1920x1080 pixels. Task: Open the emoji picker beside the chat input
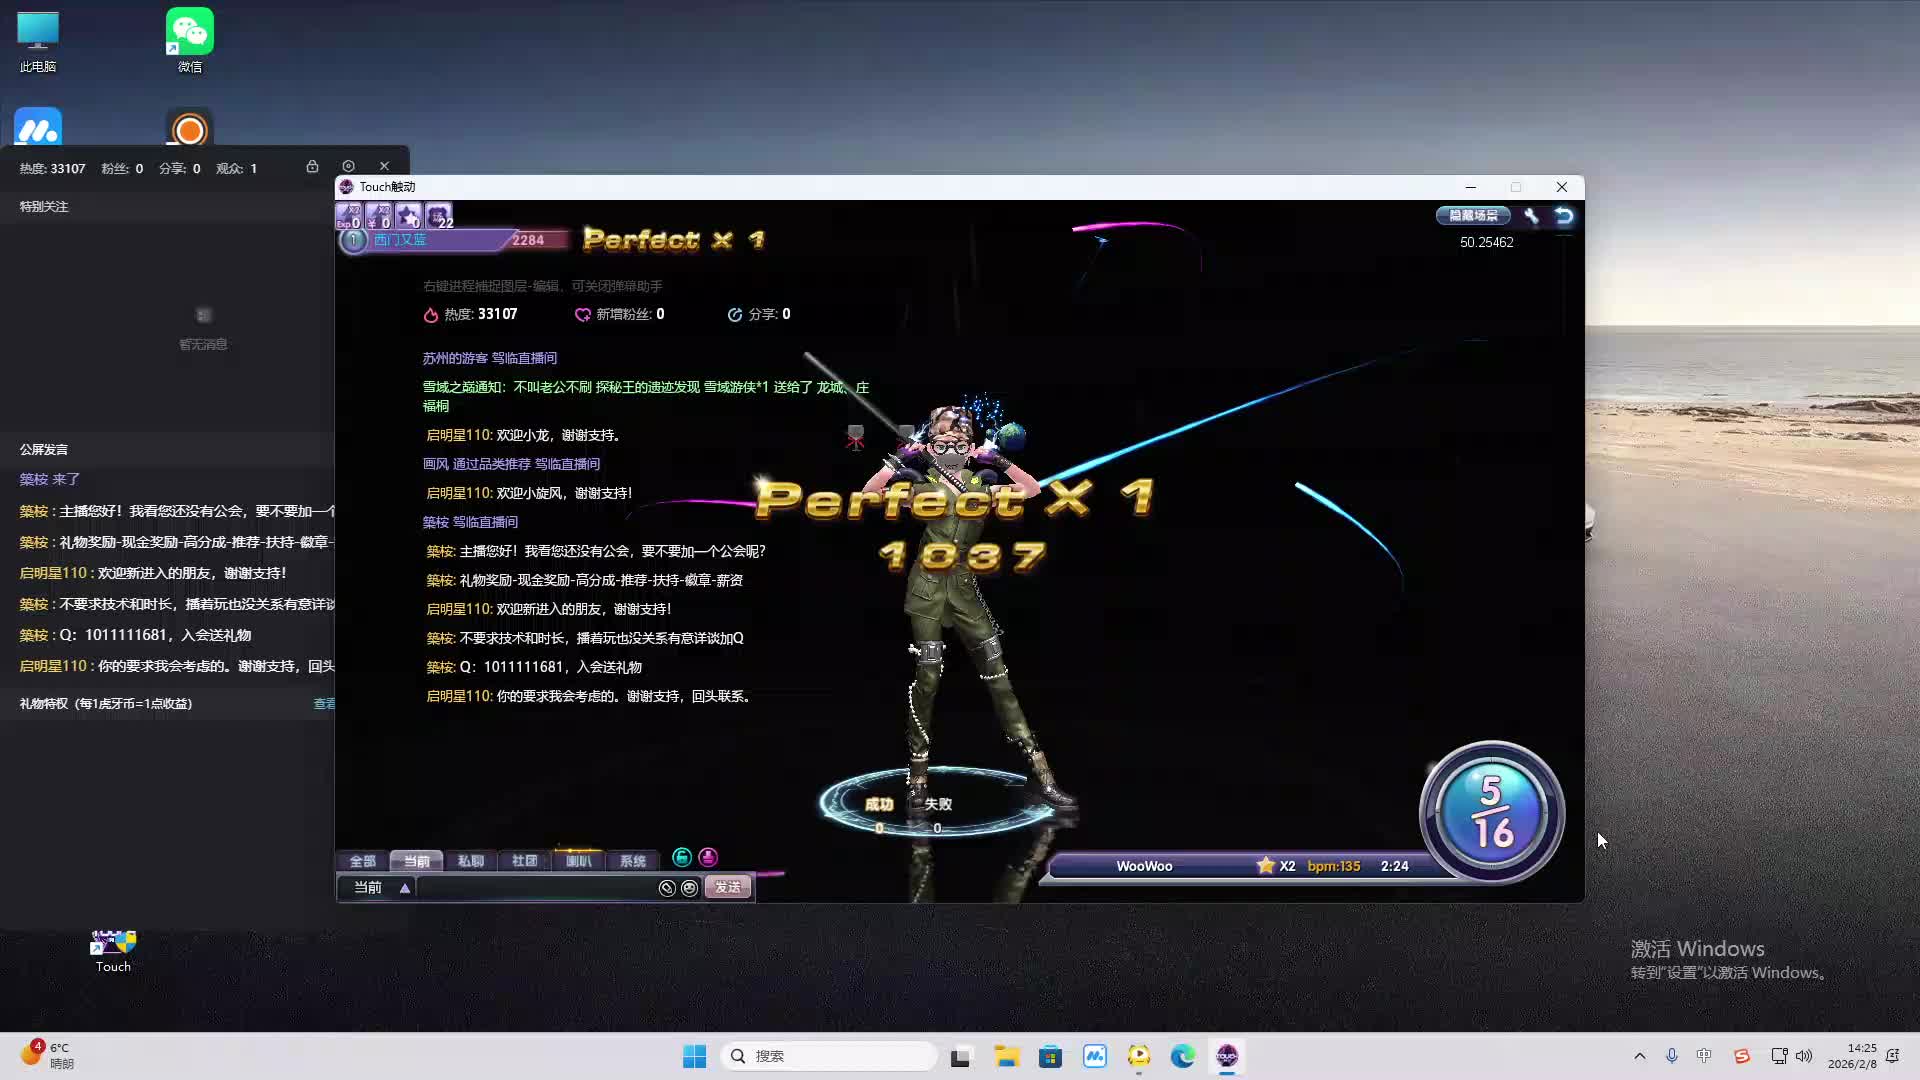[x=690, y=888]
